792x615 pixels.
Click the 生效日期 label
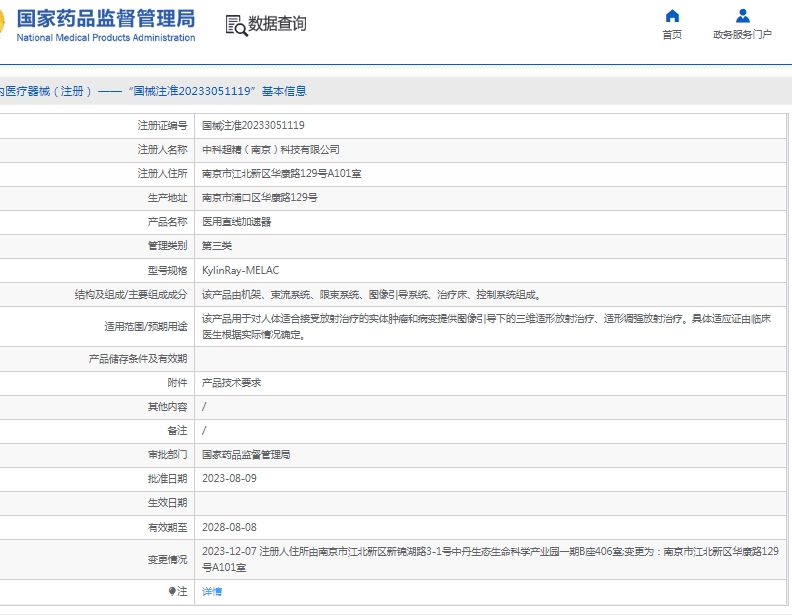(167, 502)
